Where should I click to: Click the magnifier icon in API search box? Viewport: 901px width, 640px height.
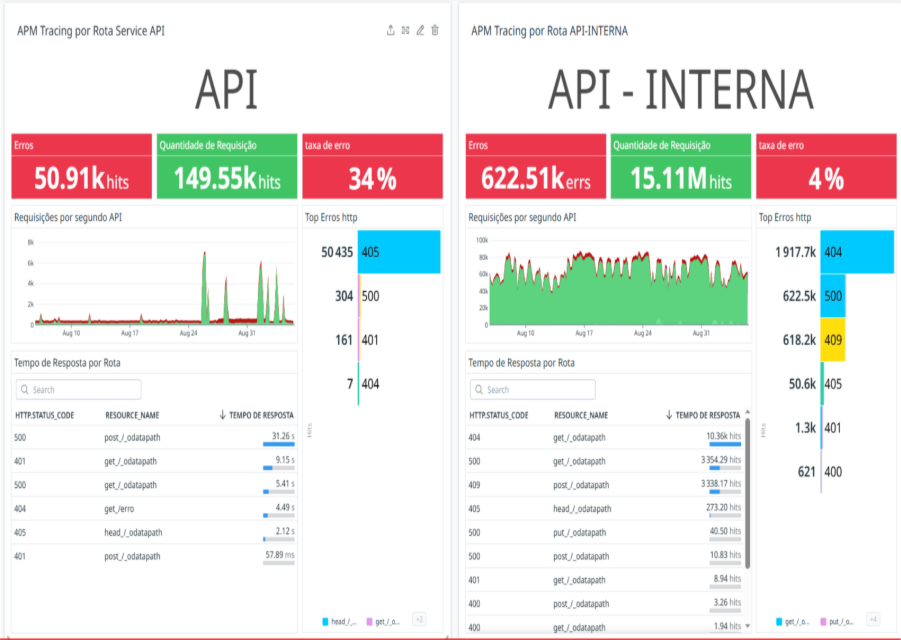coord(24,390)
